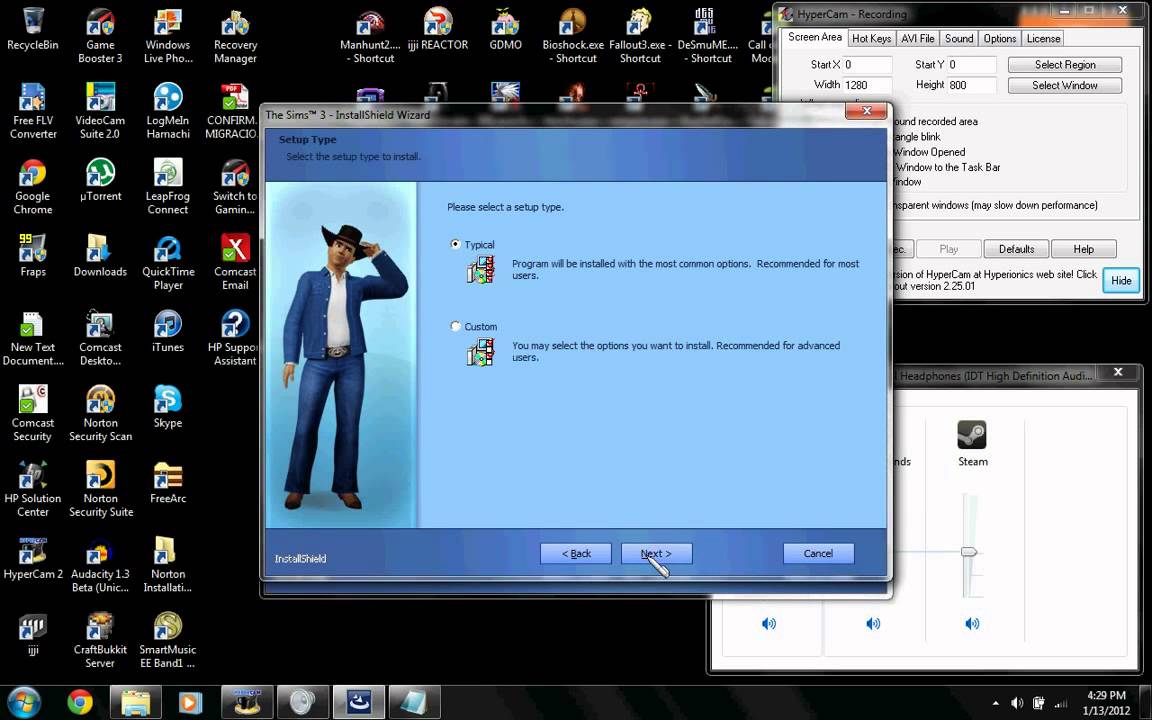This screenshot has height=720, width=1152.
Task: Select Free FLV Converter desktop icon
Action: (32, 111)
